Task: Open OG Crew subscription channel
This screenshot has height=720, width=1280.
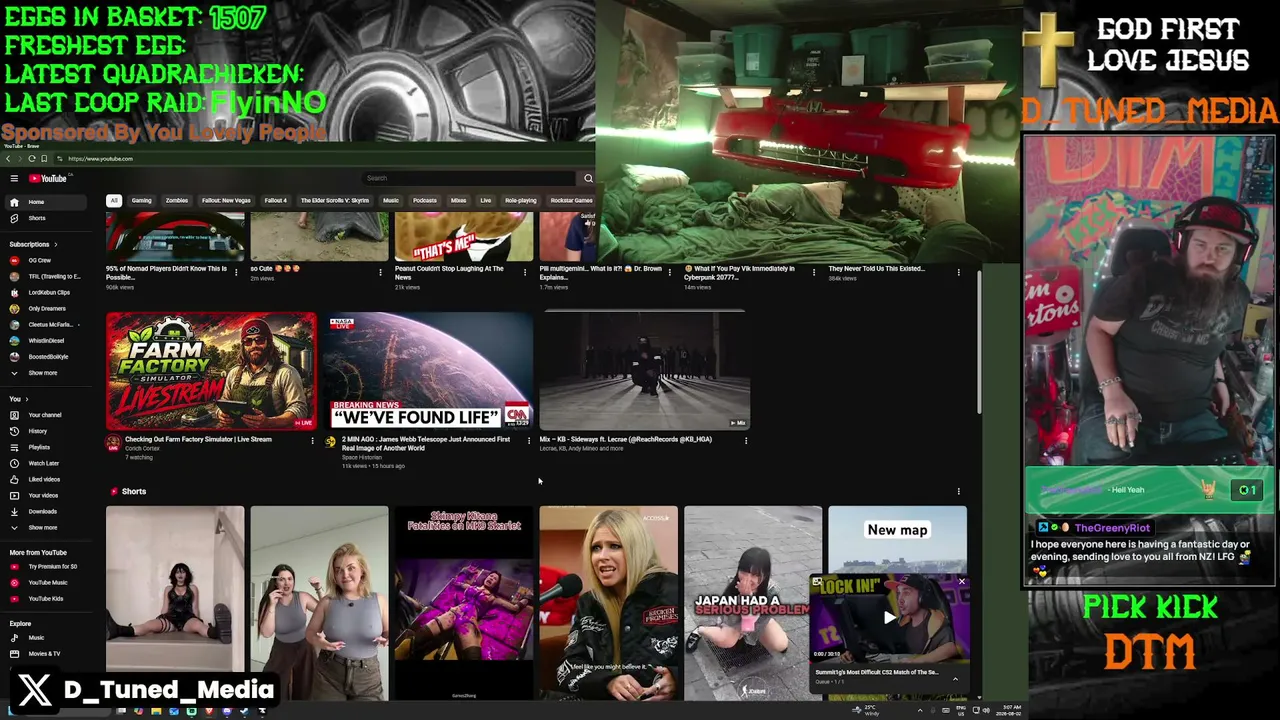Action: [x=47, y=260]
